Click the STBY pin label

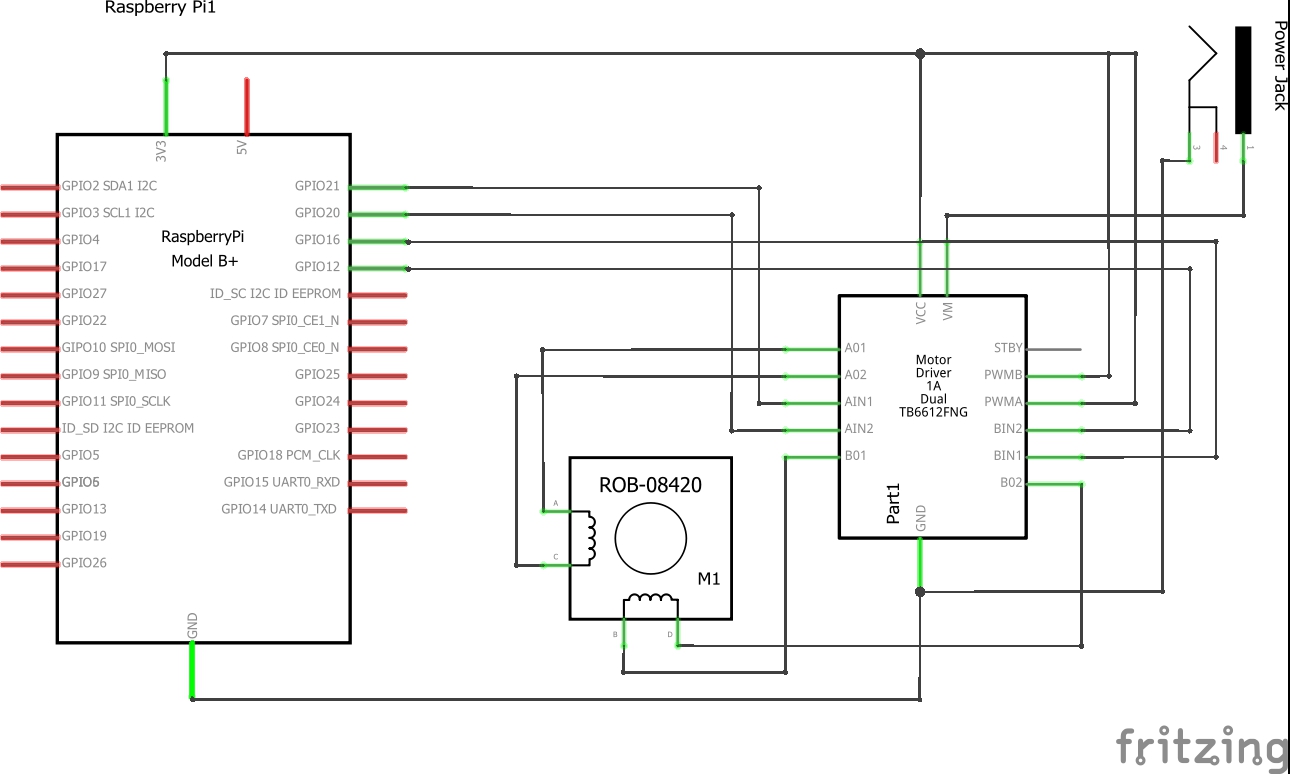point(1008,348)
